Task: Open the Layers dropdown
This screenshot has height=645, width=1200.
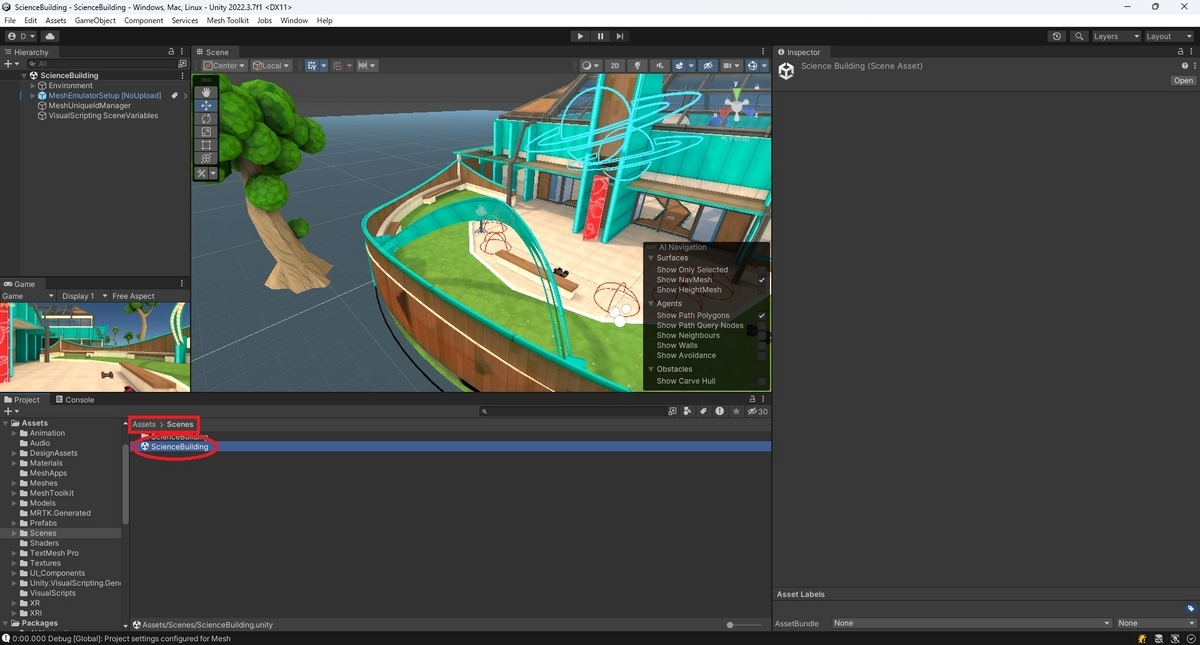Action: [x=1115, y=36]
